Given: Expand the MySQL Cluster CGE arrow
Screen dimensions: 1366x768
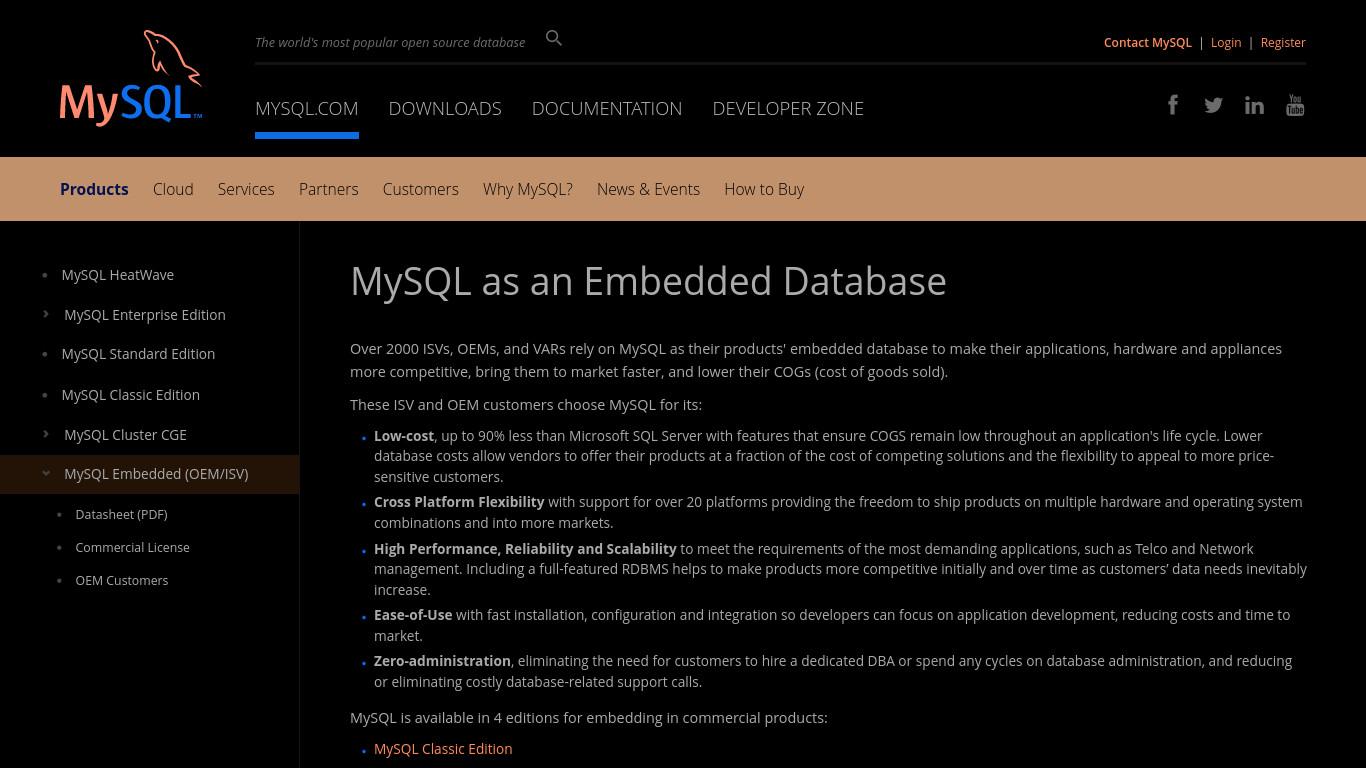Looking at the screenshot, I should (x=46, y=434).
